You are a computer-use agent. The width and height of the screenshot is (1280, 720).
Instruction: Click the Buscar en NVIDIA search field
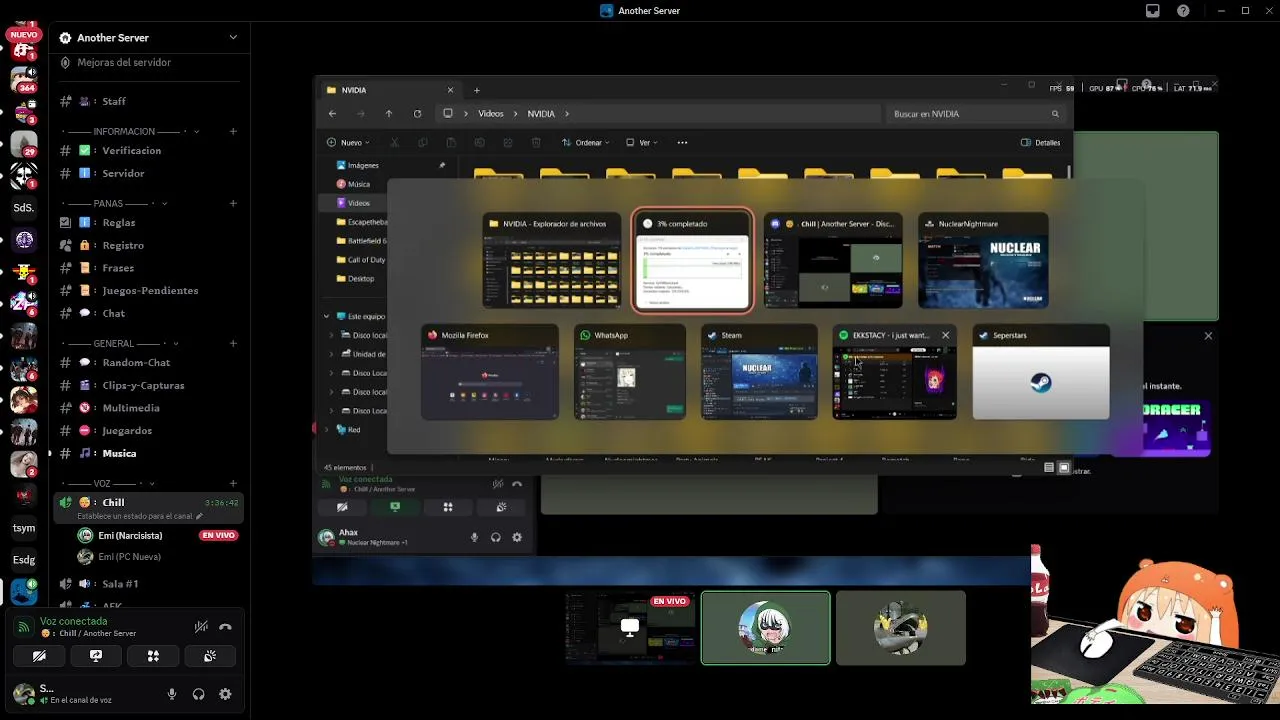976,114
